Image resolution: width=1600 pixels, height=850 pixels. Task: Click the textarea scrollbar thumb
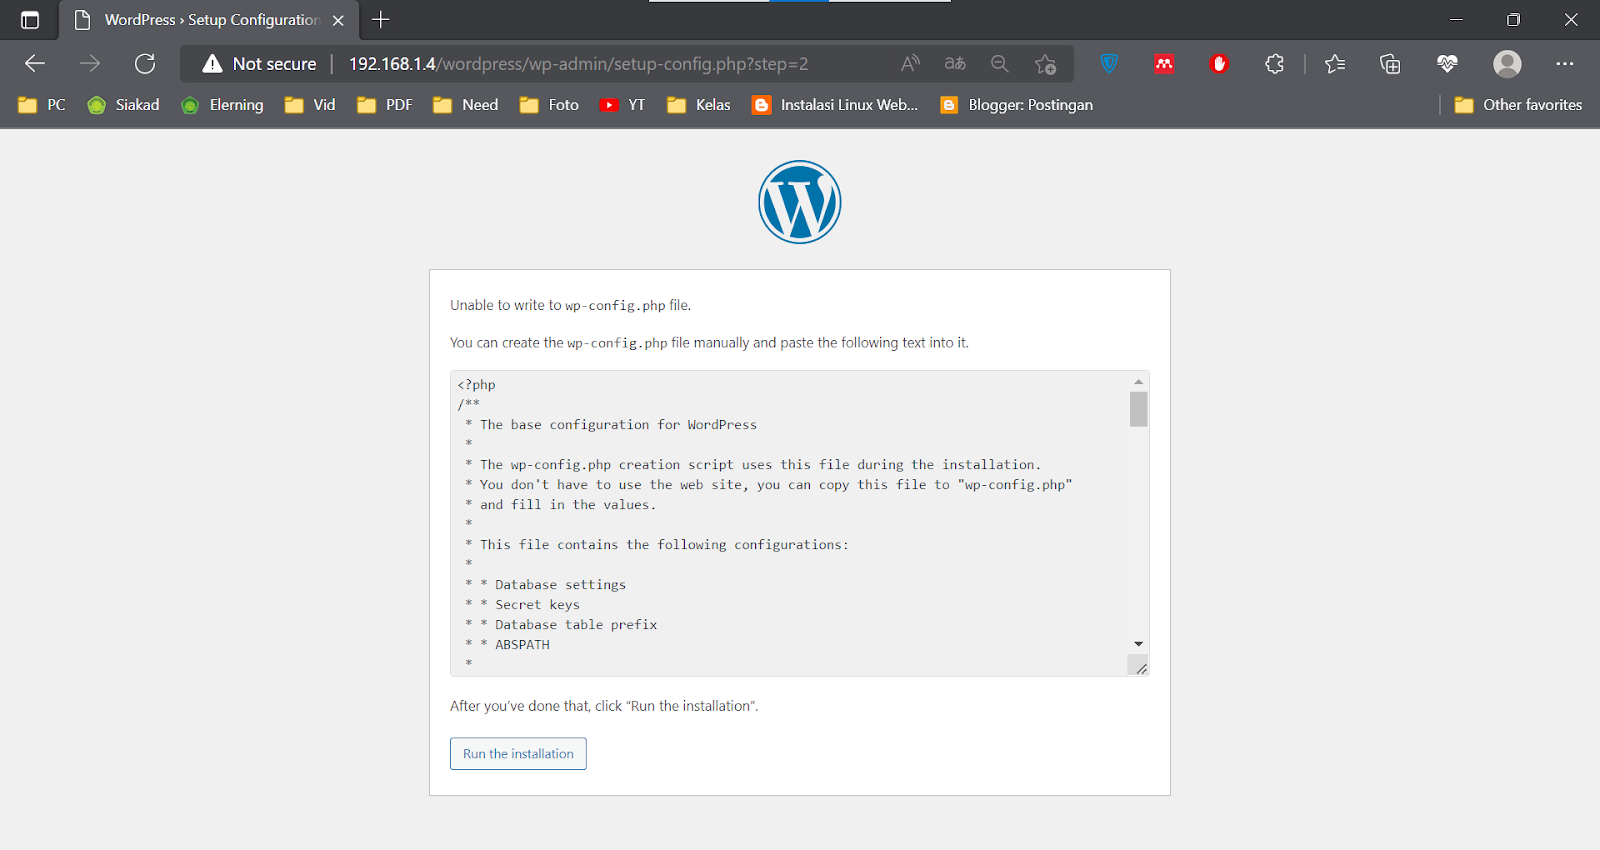1138,409
